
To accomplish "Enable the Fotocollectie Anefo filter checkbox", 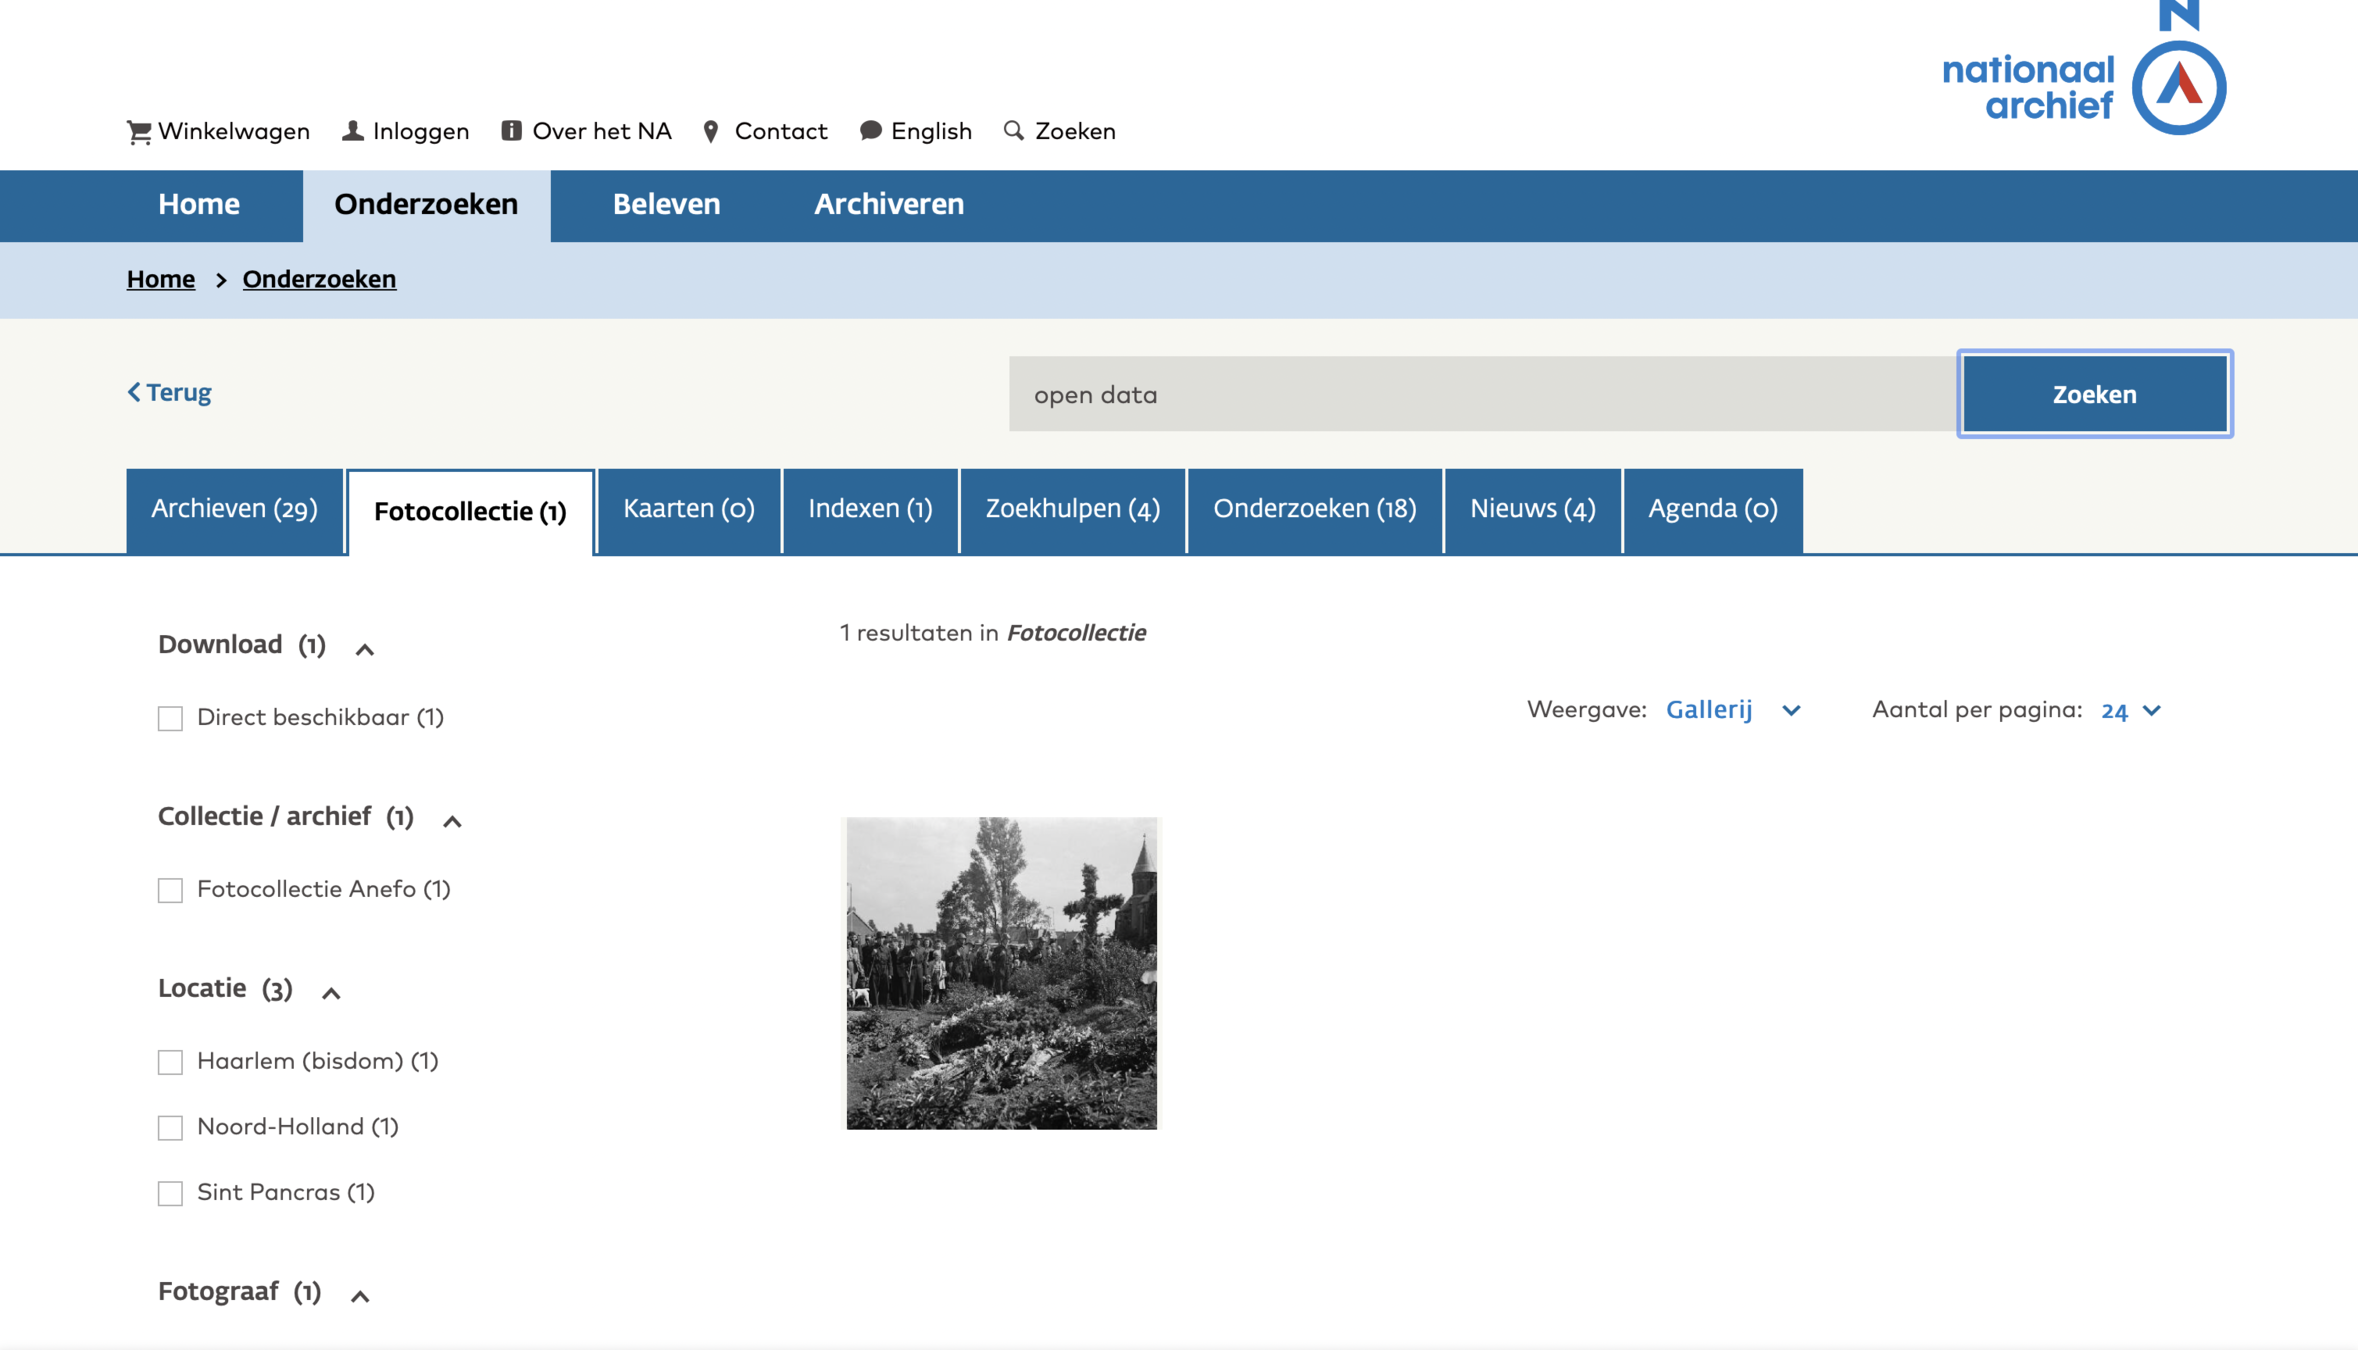I will pyautogui.click(x=170, y=890).
